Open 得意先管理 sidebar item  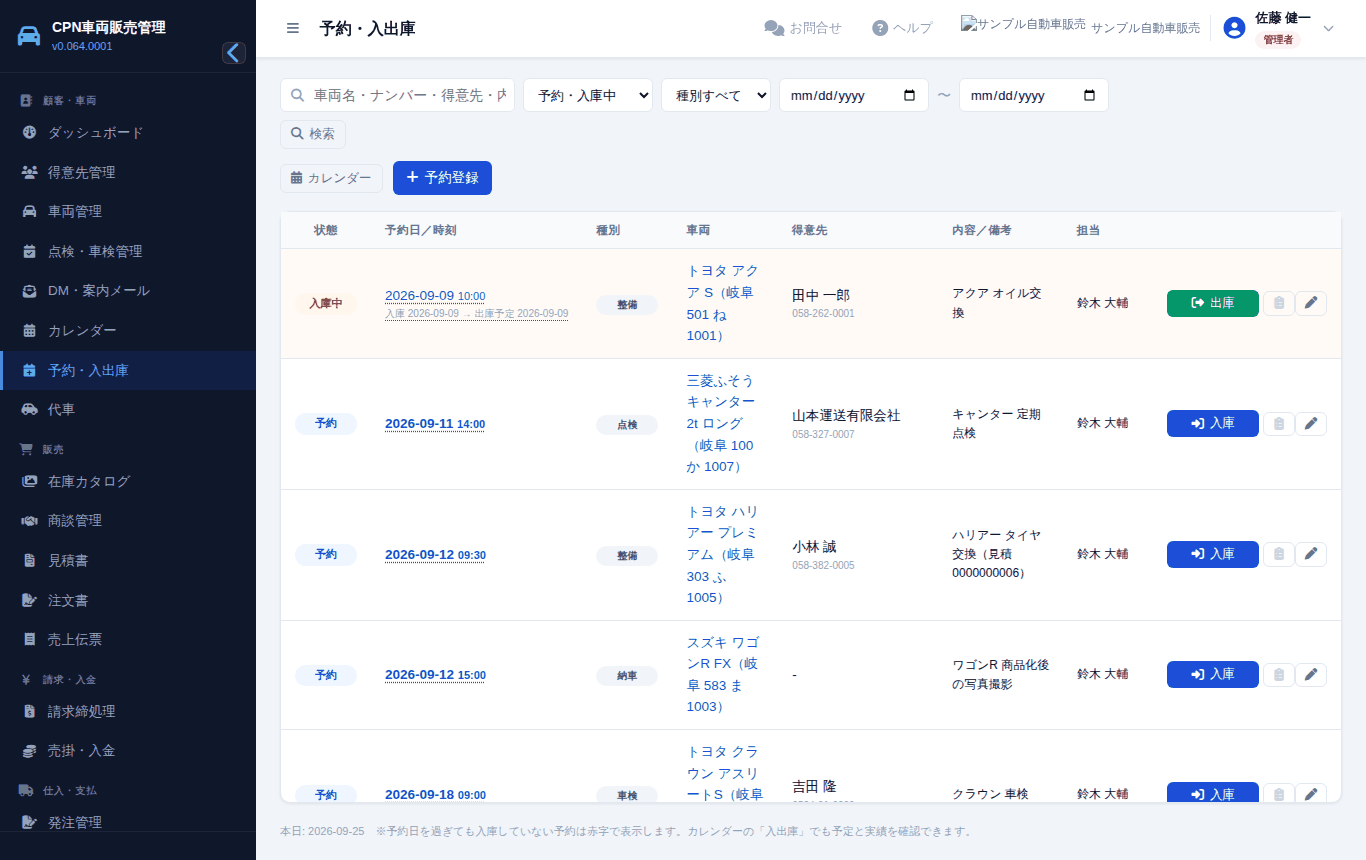128,172
